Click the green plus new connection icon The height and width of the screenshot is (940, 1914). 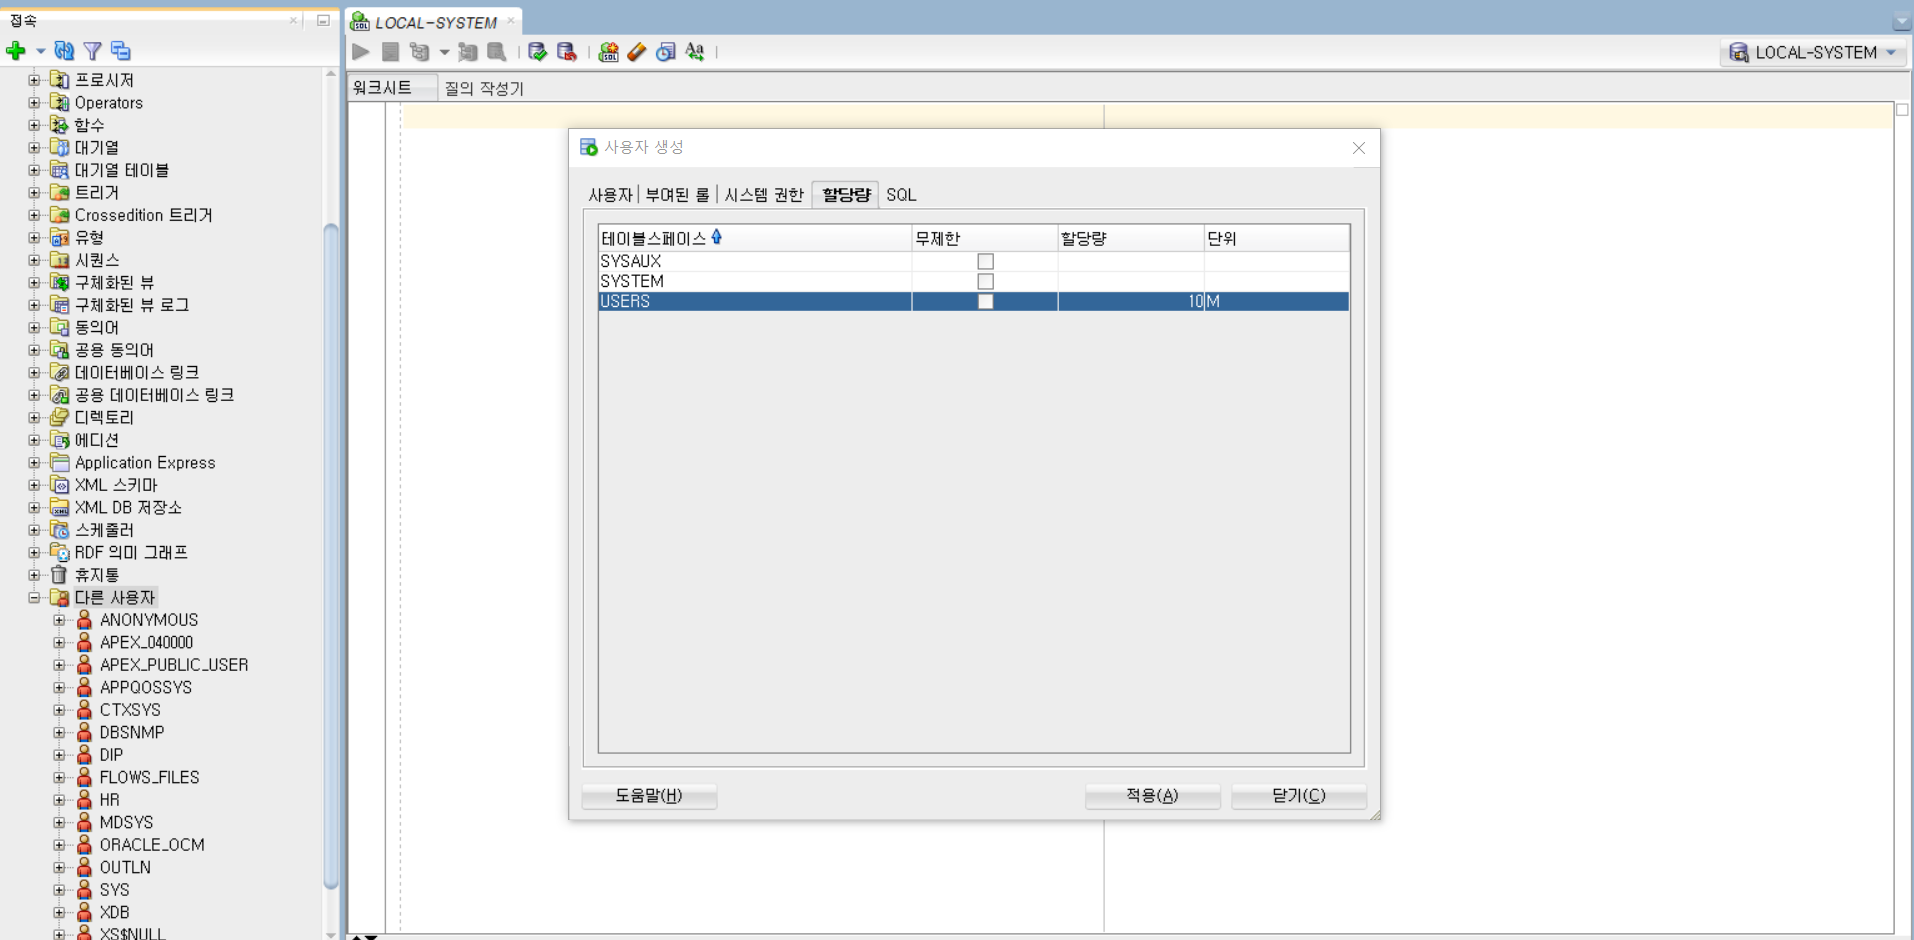[x=15, y=51]
